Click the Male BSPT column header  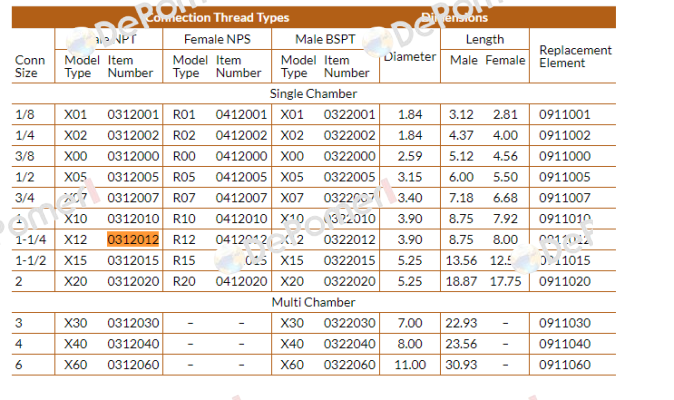(325, 39)
